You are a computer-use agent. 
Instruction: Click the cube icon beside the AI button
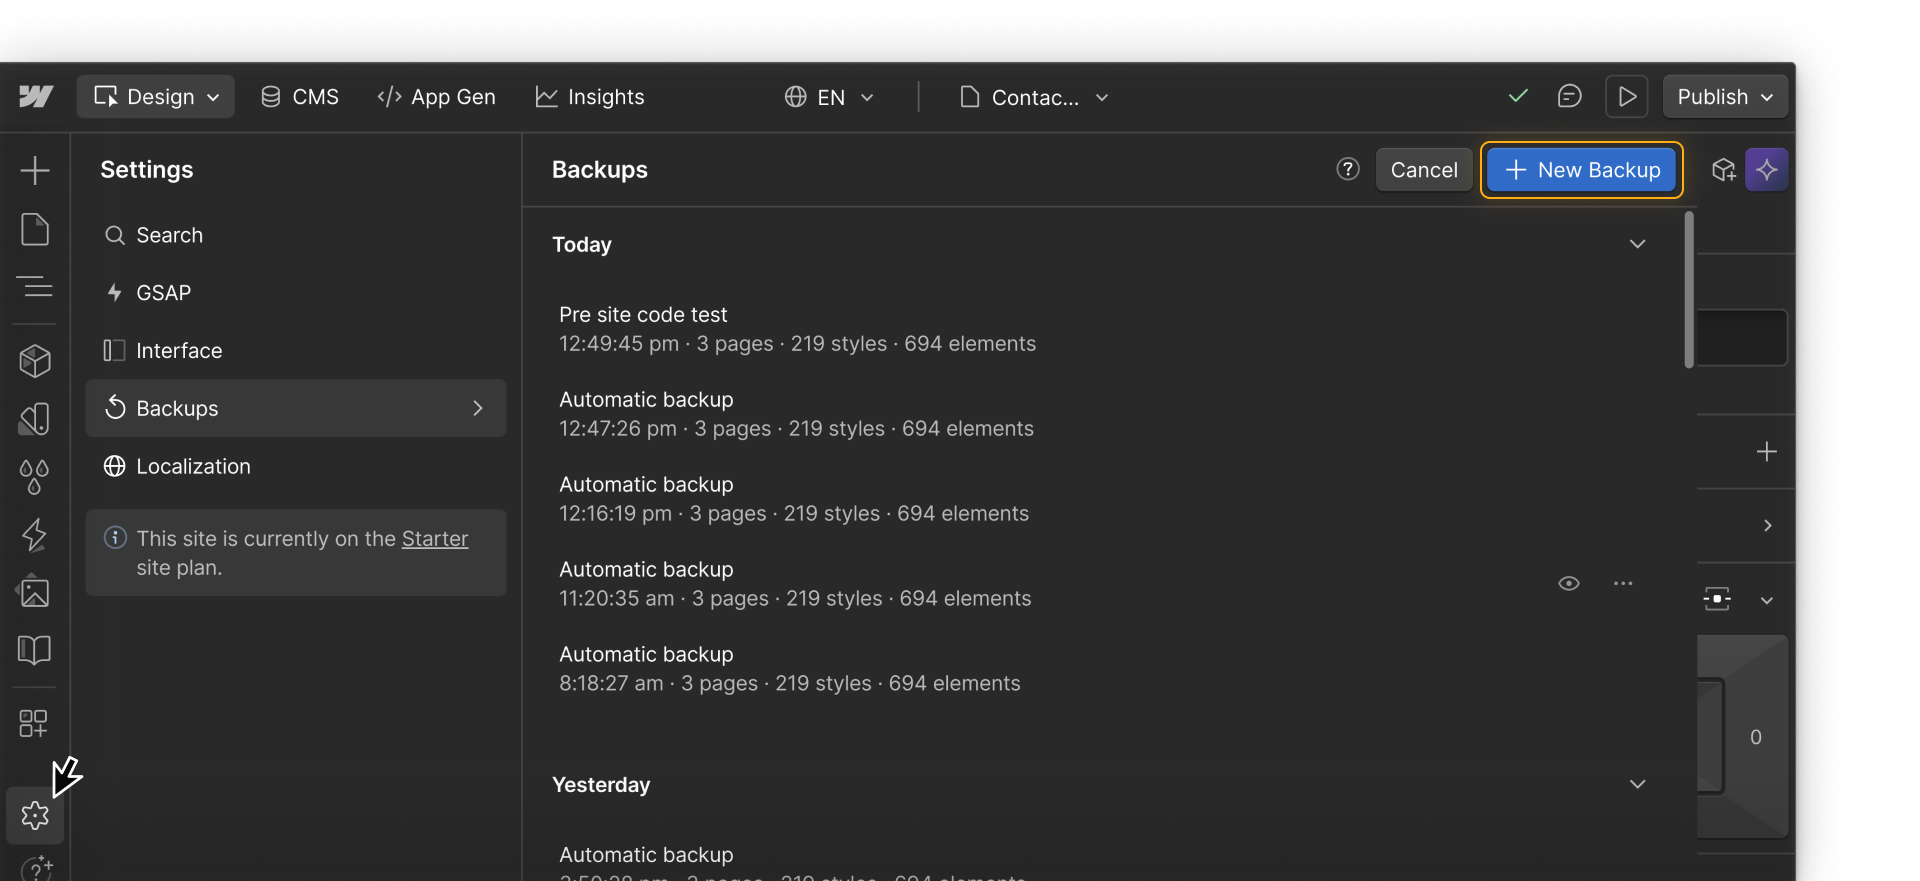coord(1724,170)
